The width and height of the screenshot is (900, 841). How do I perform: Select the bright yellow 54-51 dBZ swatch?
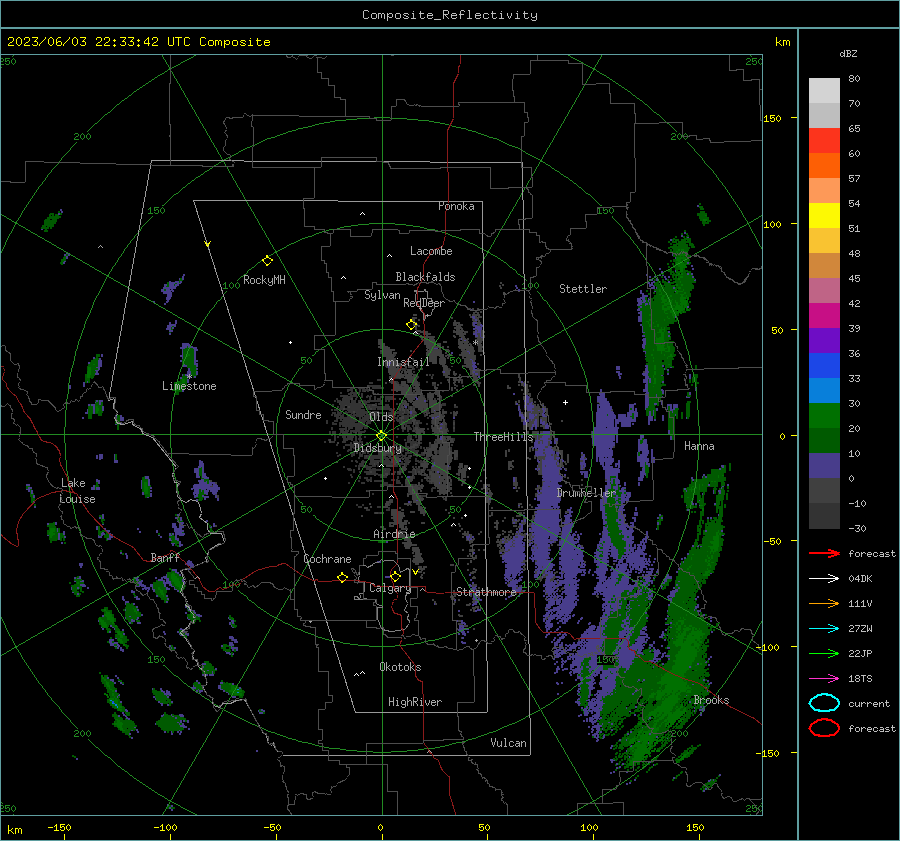824,215
